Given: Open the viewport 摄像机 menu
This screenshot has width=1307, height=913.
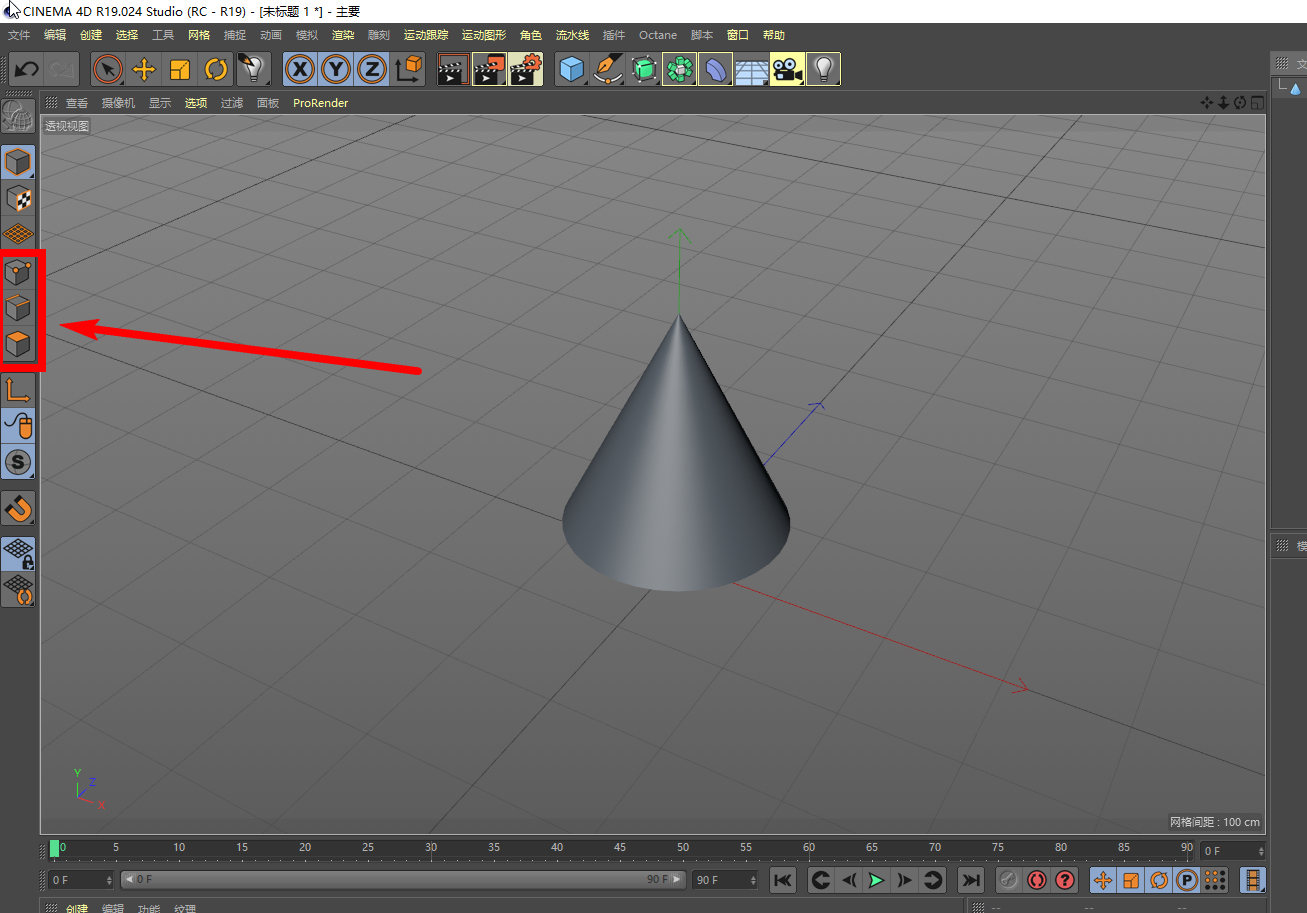Looking at the screenshot, I should tap(118, 103).
